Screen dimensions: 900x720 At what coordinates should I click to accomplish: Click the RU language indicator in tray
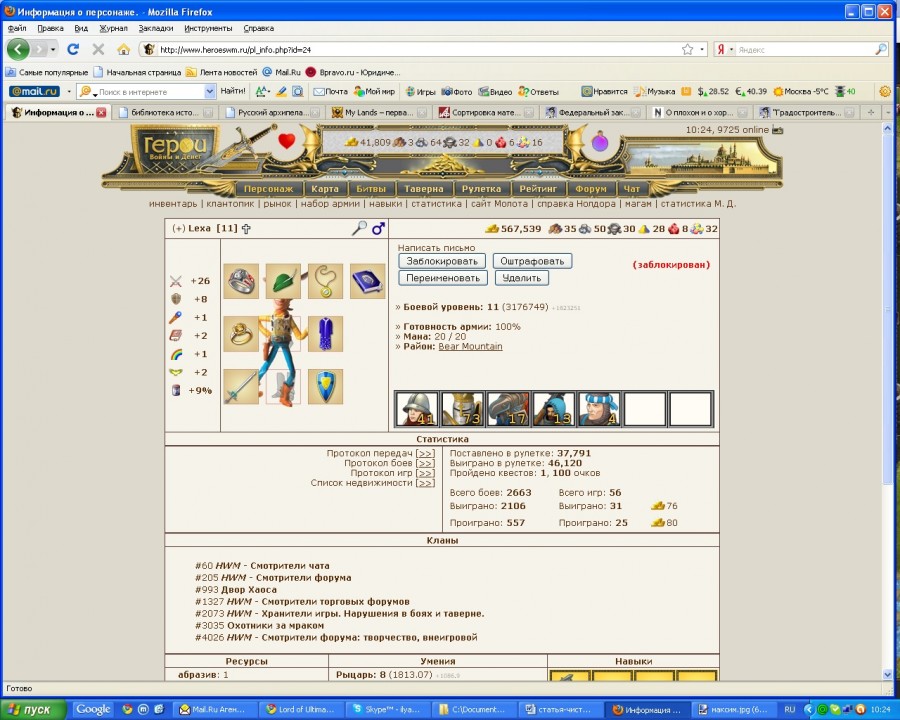click(790, 710)
